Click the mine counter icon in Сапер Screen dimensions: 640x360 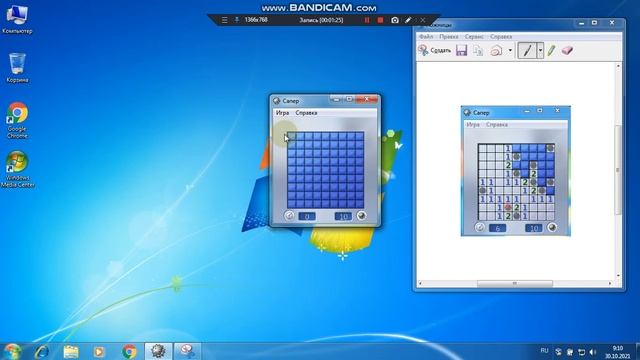coord(361,216)
